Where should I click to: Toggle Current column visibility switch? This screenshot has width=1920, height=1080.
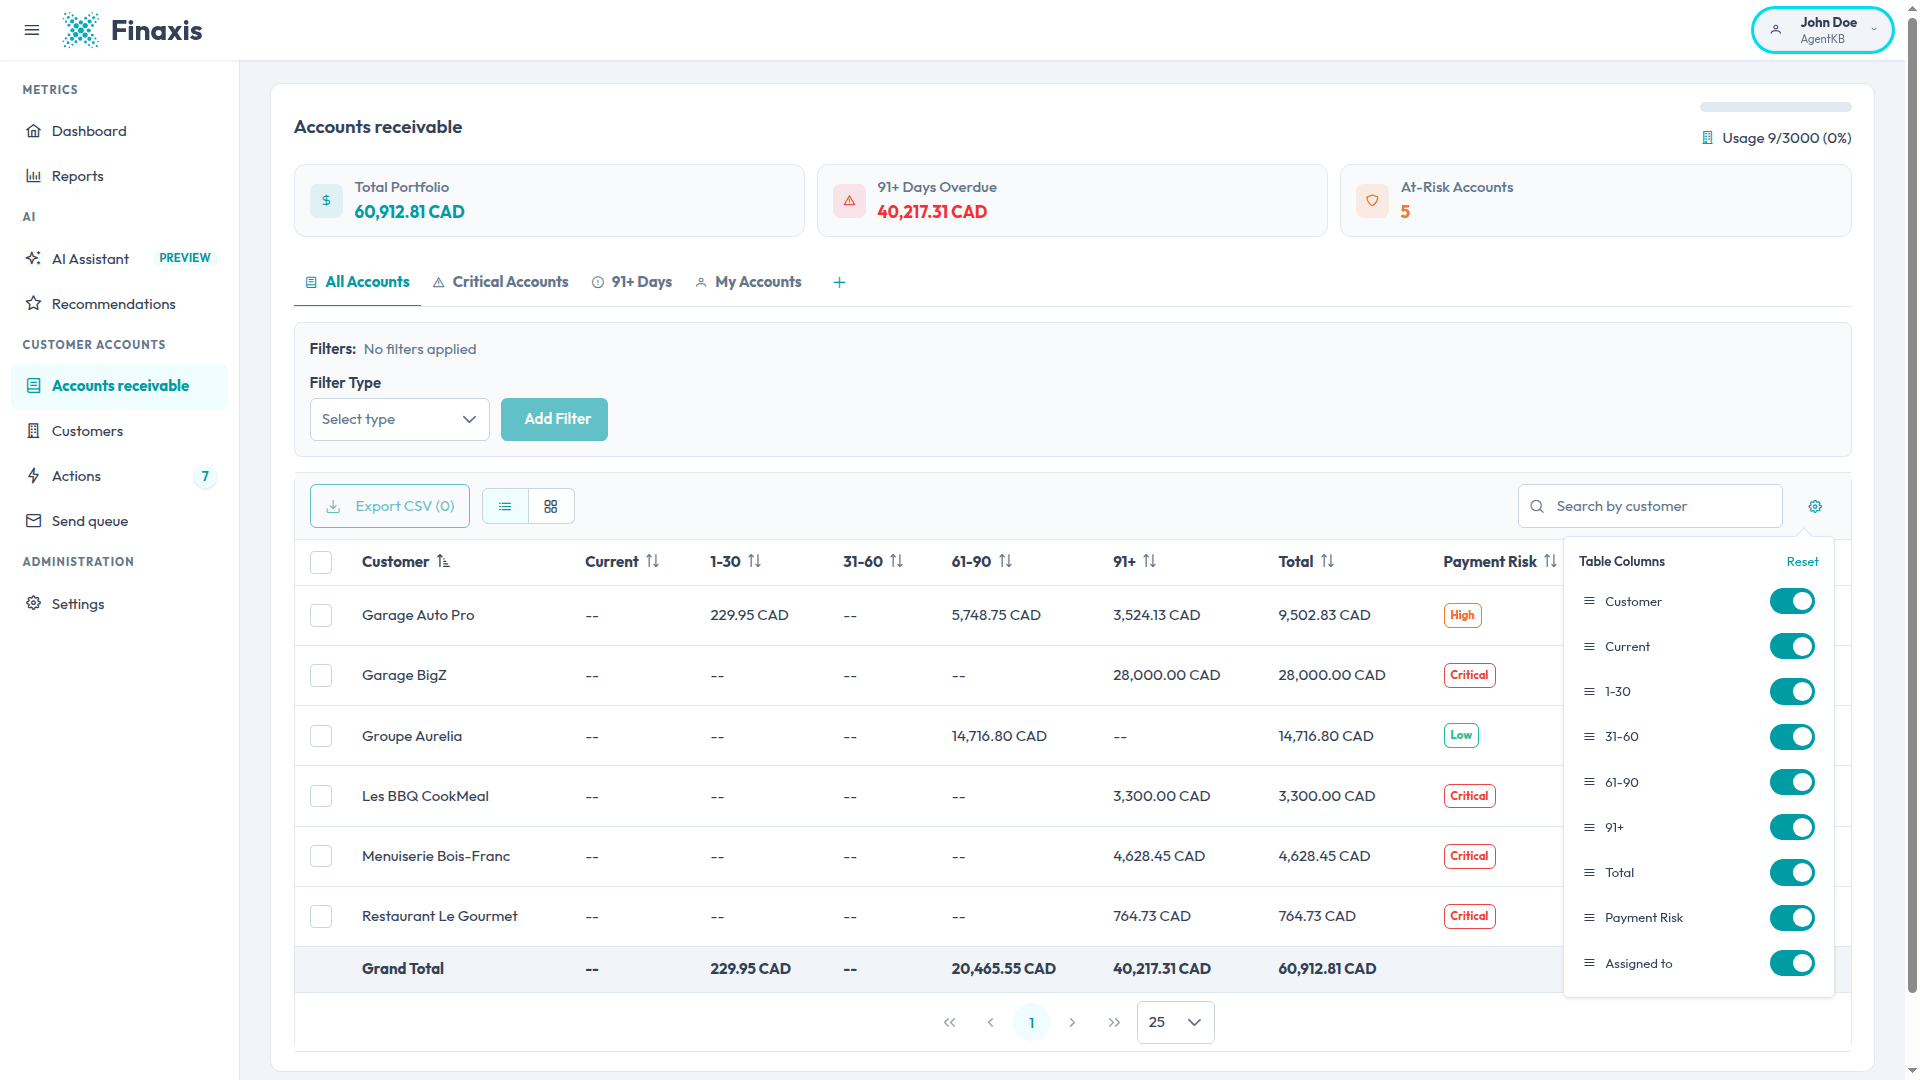tap(1792, 647)
